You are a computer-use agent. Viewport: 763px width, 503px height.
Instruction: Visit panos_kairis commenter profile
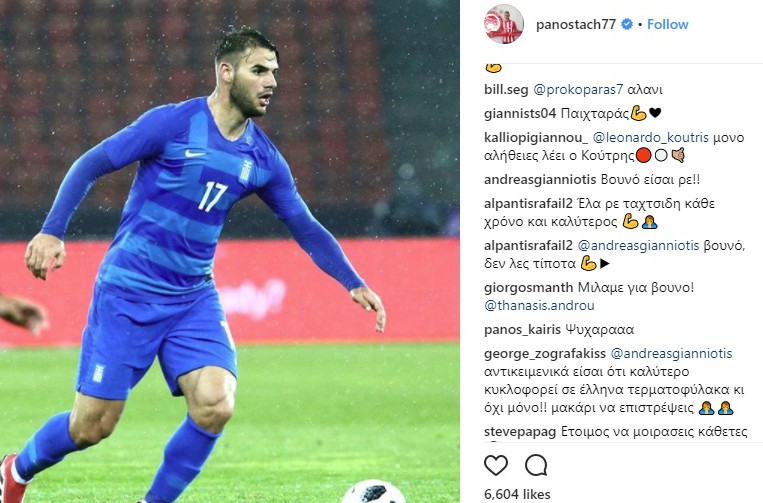[x=522, y=330]
